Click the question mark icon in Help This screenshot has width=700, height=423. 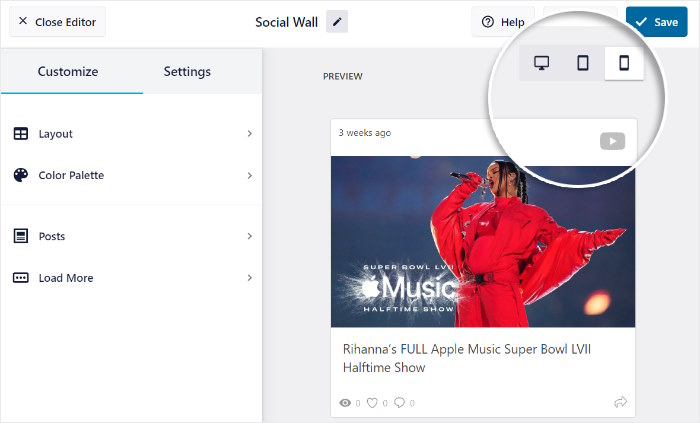[x=488, y=22]
